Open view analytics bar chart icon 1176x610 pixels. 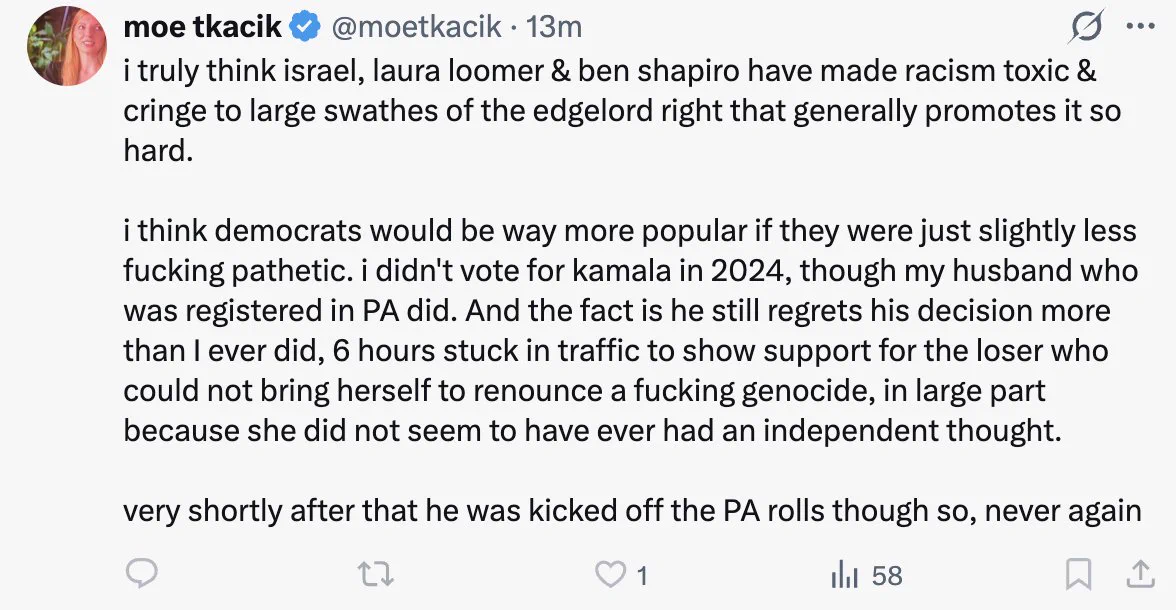tap(844, 575)
